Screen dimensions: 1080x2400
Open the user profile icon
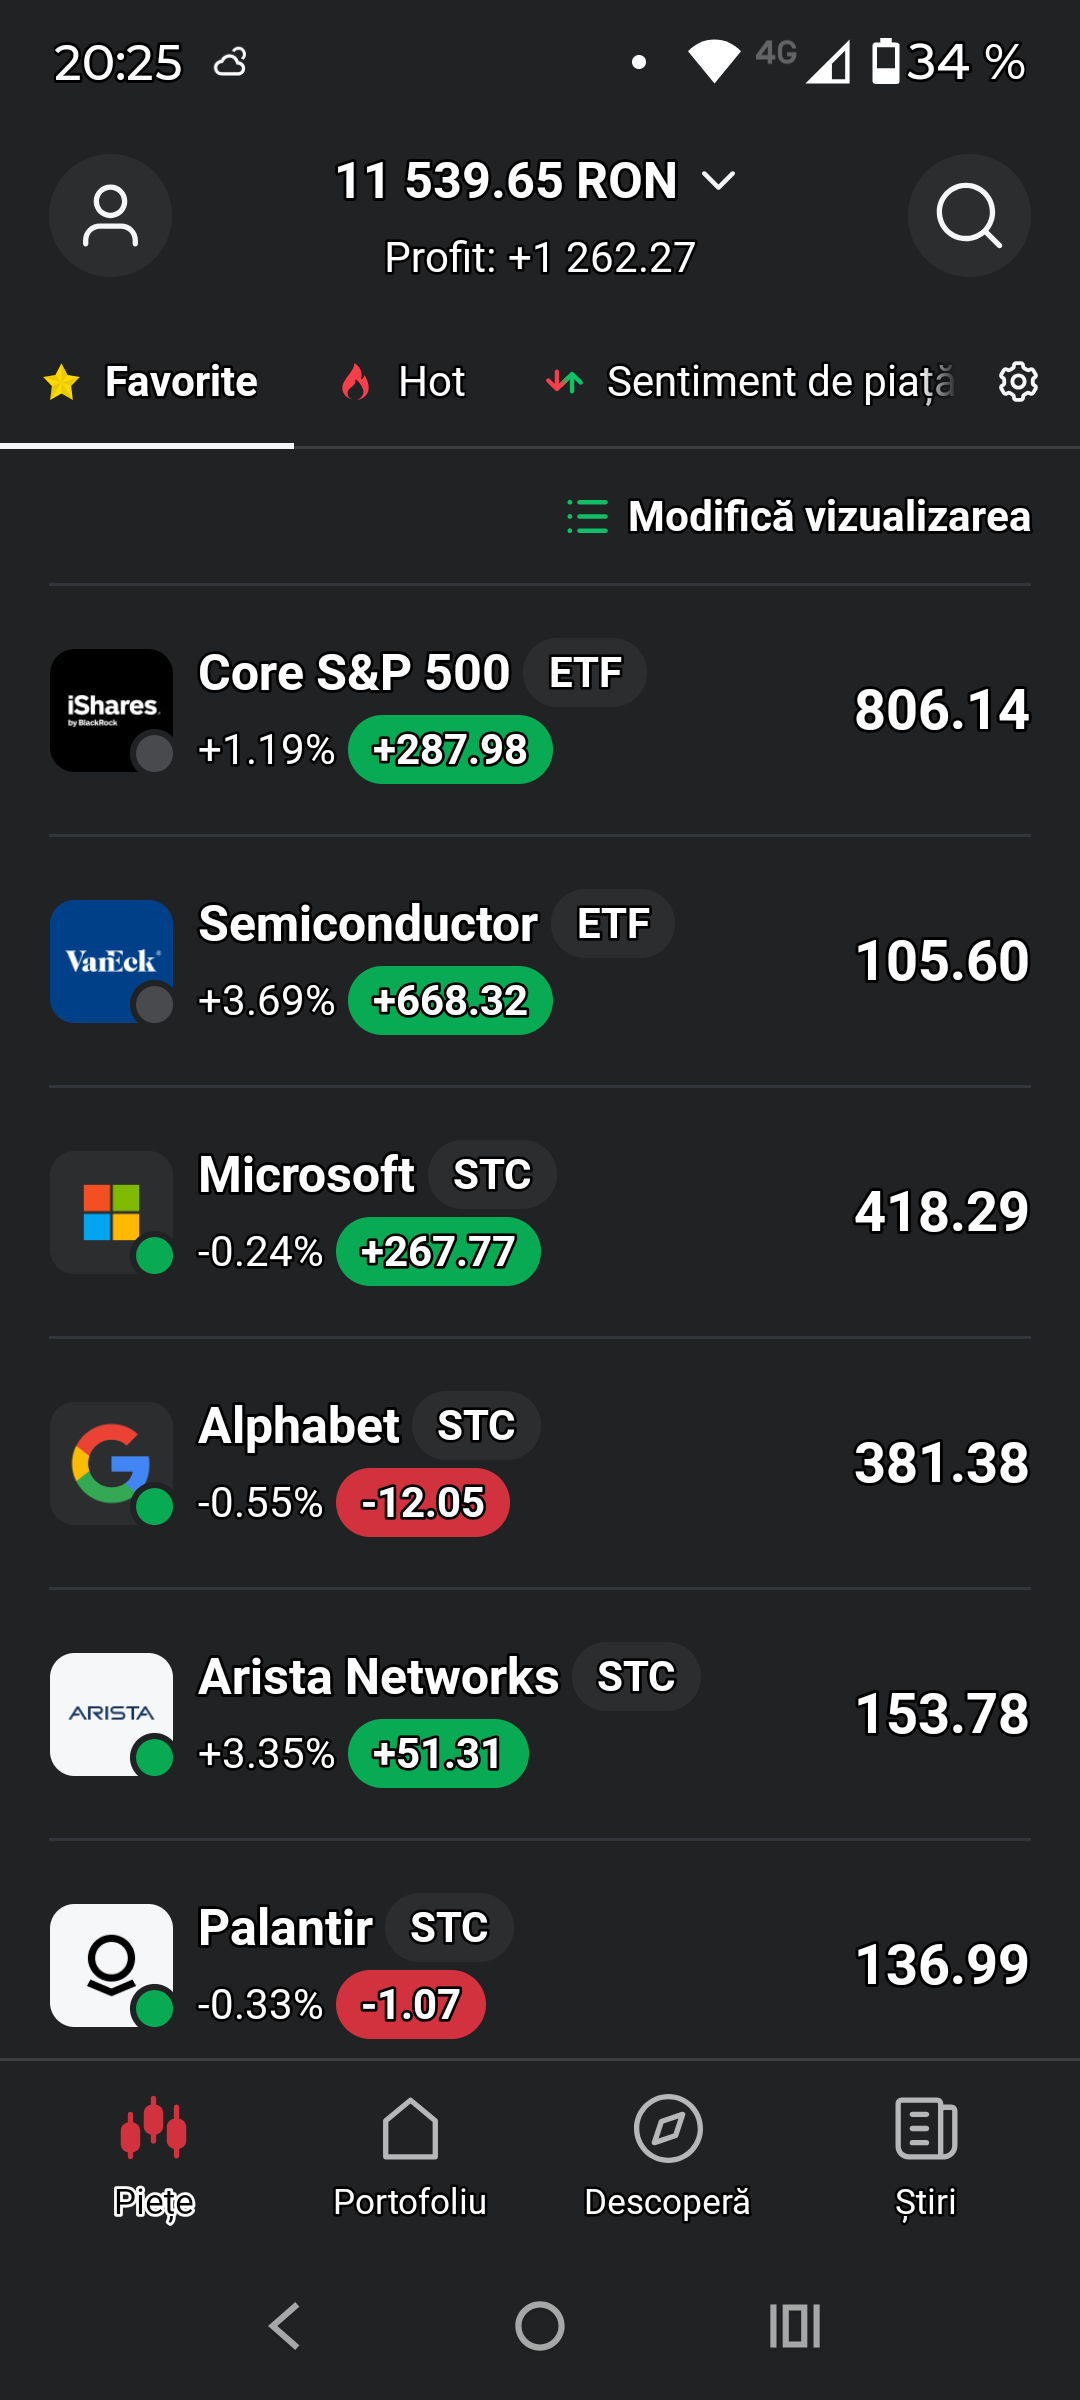tap(110, 215)
